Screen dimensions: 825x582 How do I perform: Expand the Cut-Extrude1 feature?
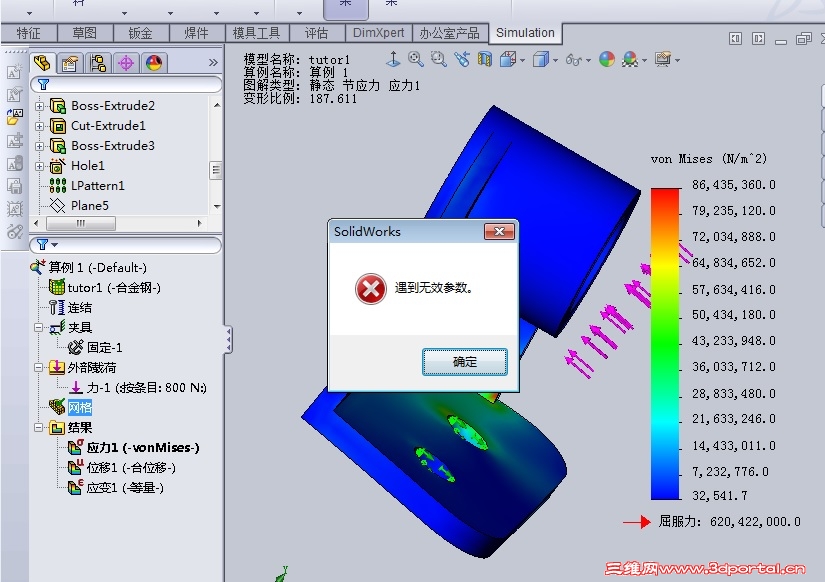pos(39,126)
